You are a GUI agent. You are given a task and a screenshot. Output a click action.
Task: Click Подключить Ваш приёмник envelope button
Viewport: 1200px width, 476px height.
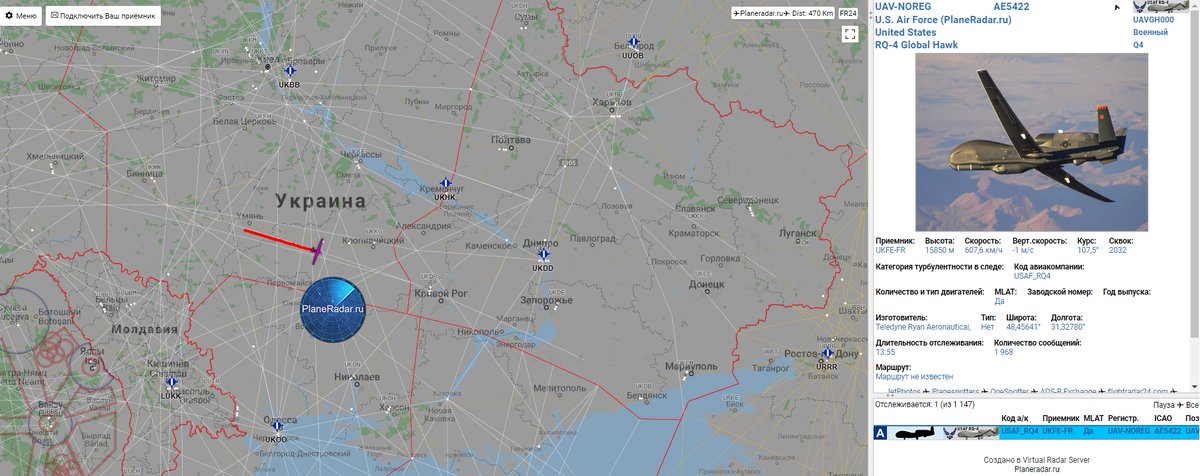click(x=103, y=17)
